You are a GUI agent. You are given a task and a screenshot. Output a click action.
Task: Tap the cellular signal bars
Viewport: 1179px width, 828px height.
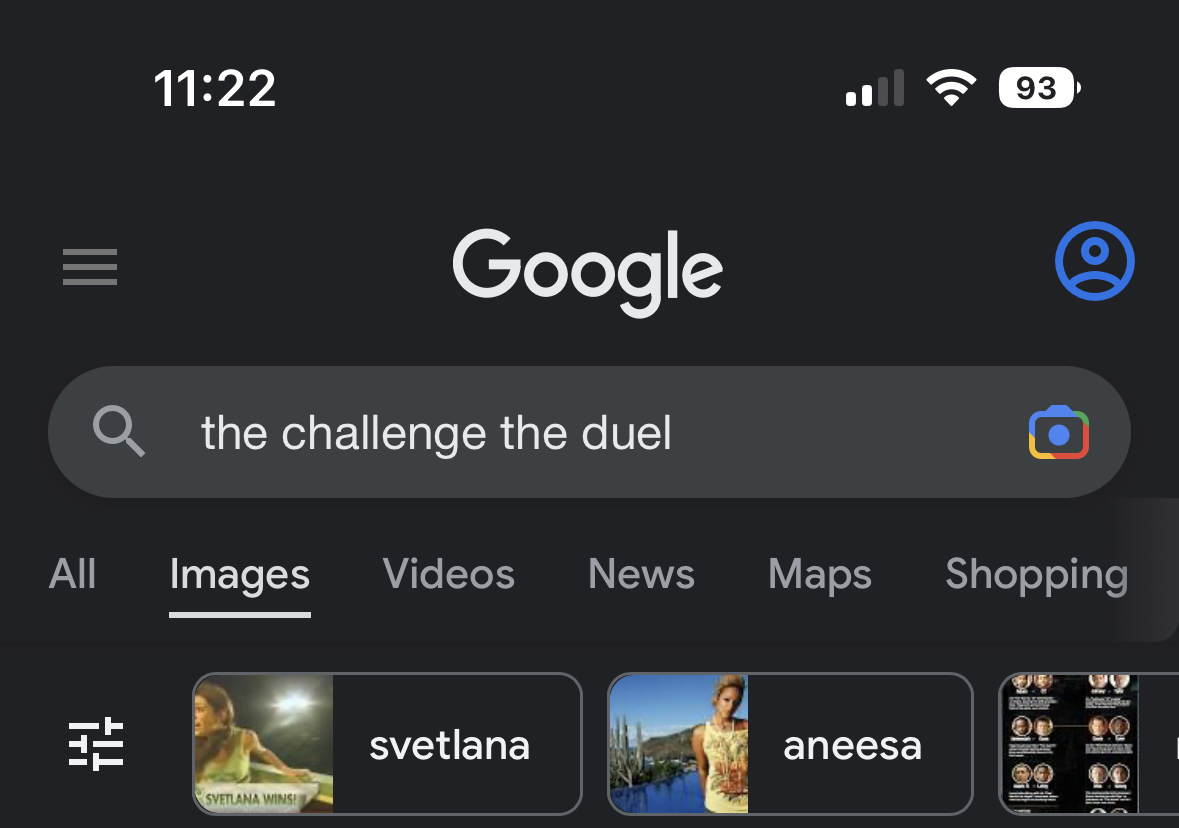[x=874, y=88]
